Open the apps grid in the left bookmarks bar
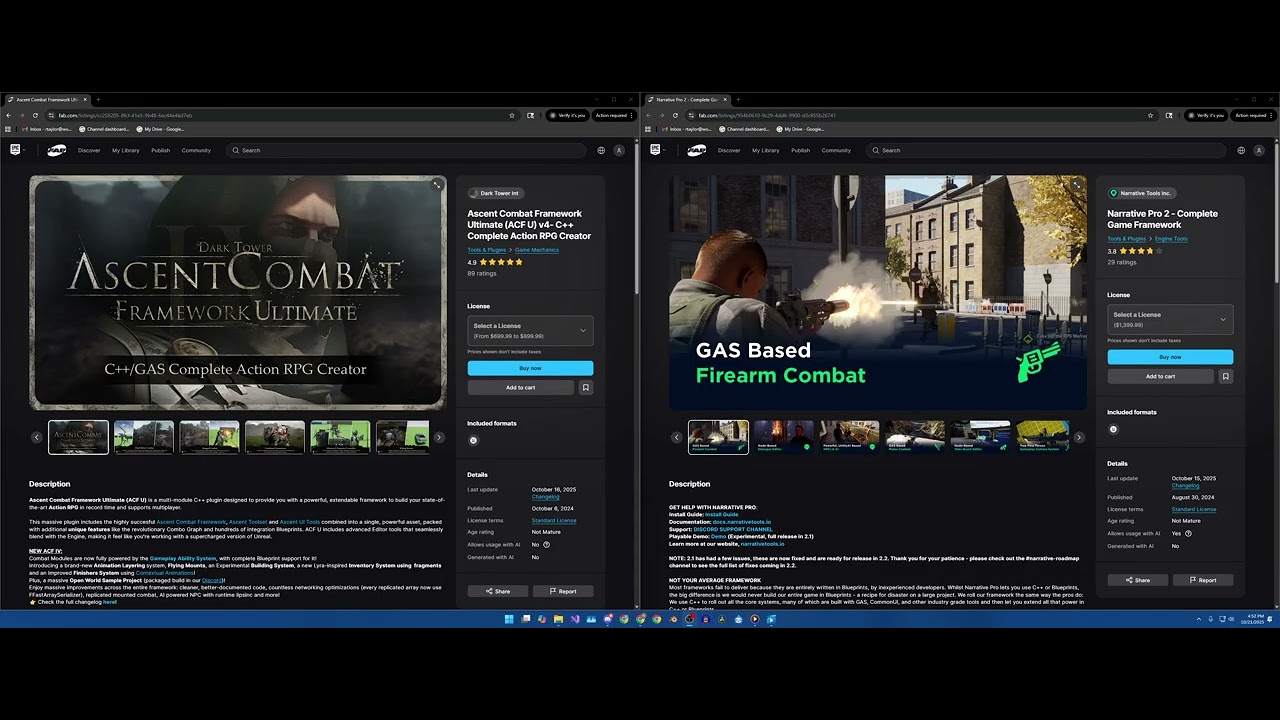The width and height of the screenshot is (1280, 720). (8, 129)
